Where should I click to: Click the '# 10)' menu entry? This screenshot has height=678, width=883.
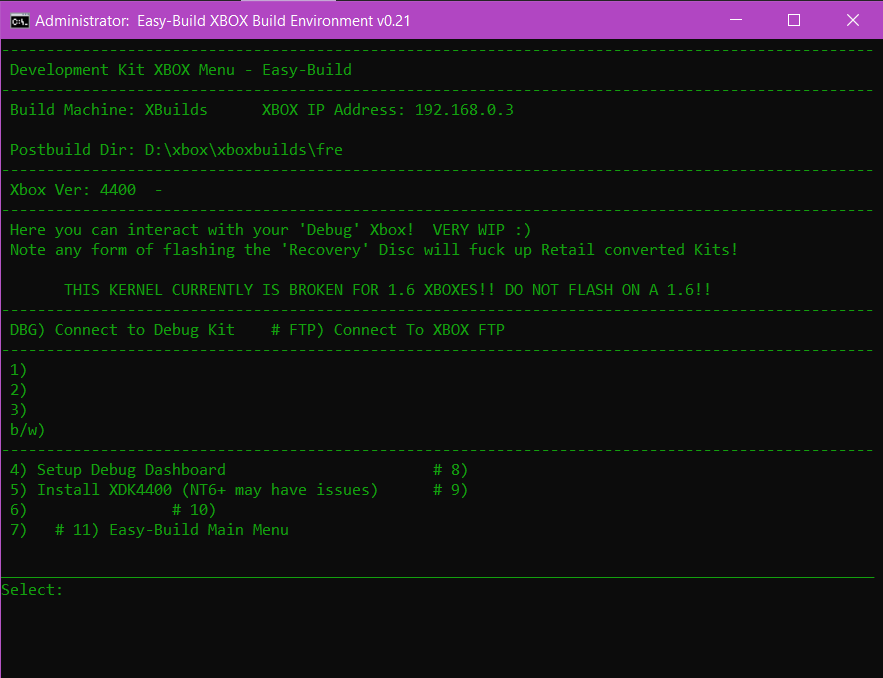(x=194, y=510)
